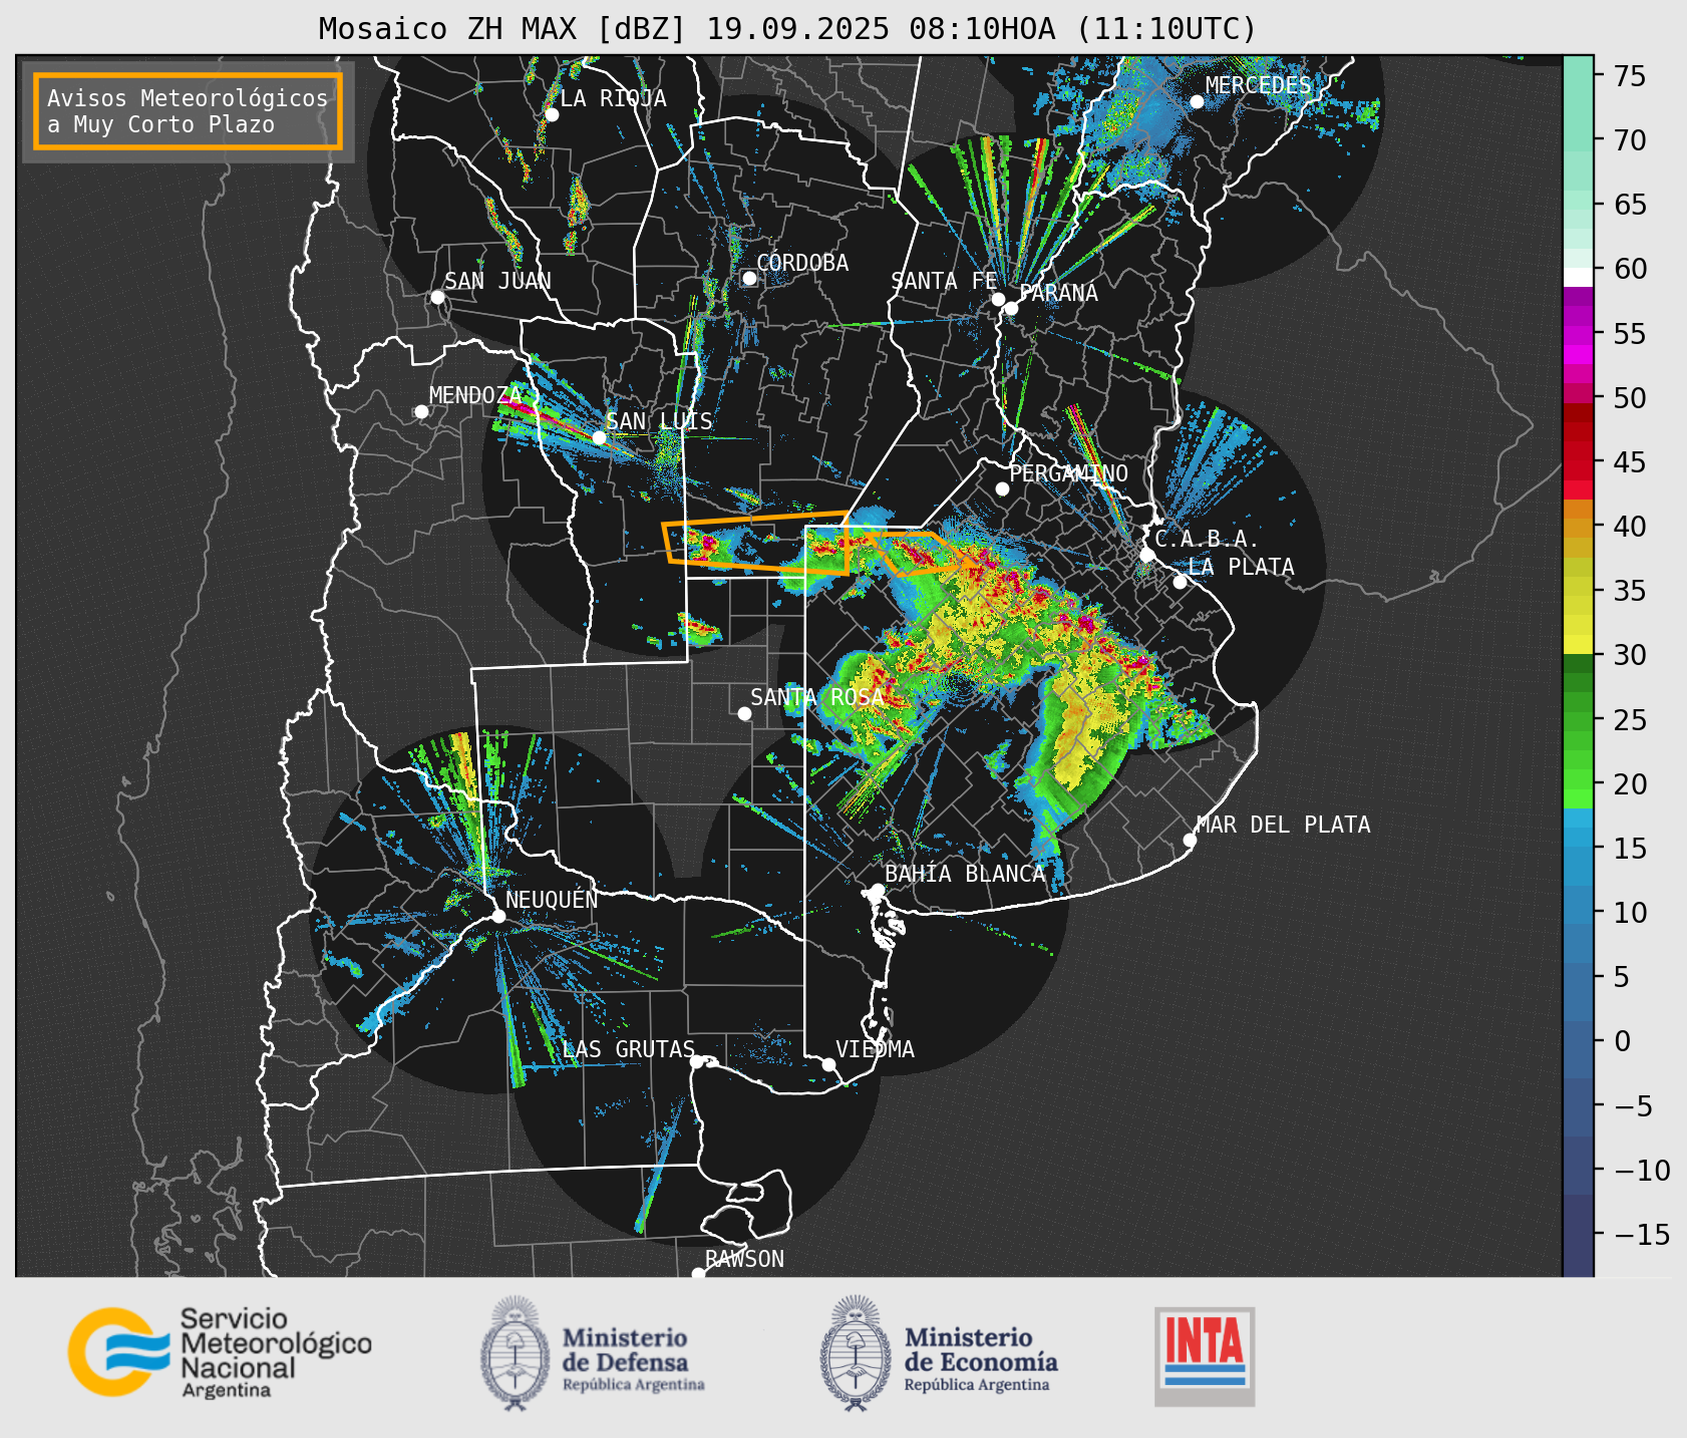Click the 30 value on the color scale

tap(1628, 655)
